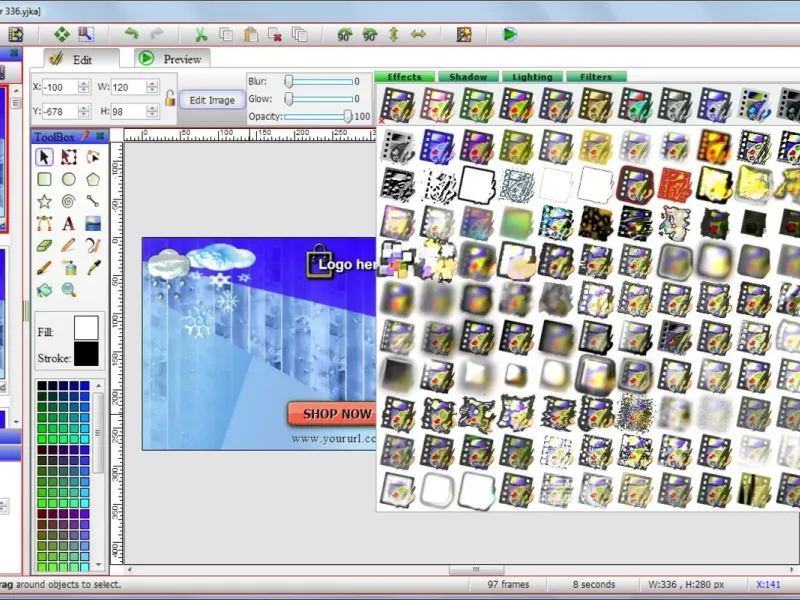The height and width of the screenshot is (600, 800).
Task: Flip object vertically
Action: [393, 34]
